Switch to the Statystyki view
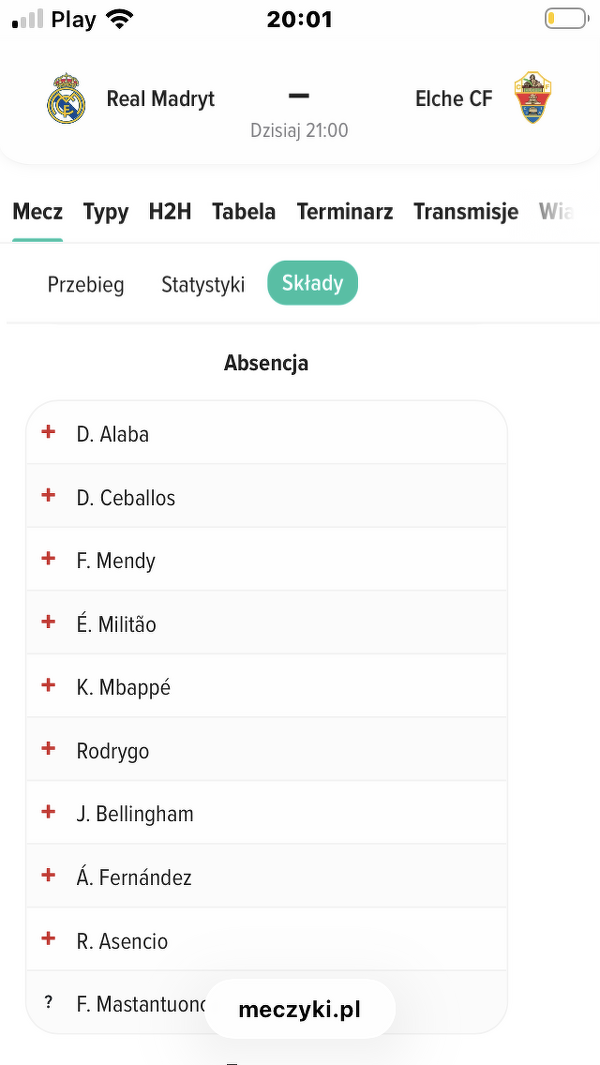 tap(203, 285)
